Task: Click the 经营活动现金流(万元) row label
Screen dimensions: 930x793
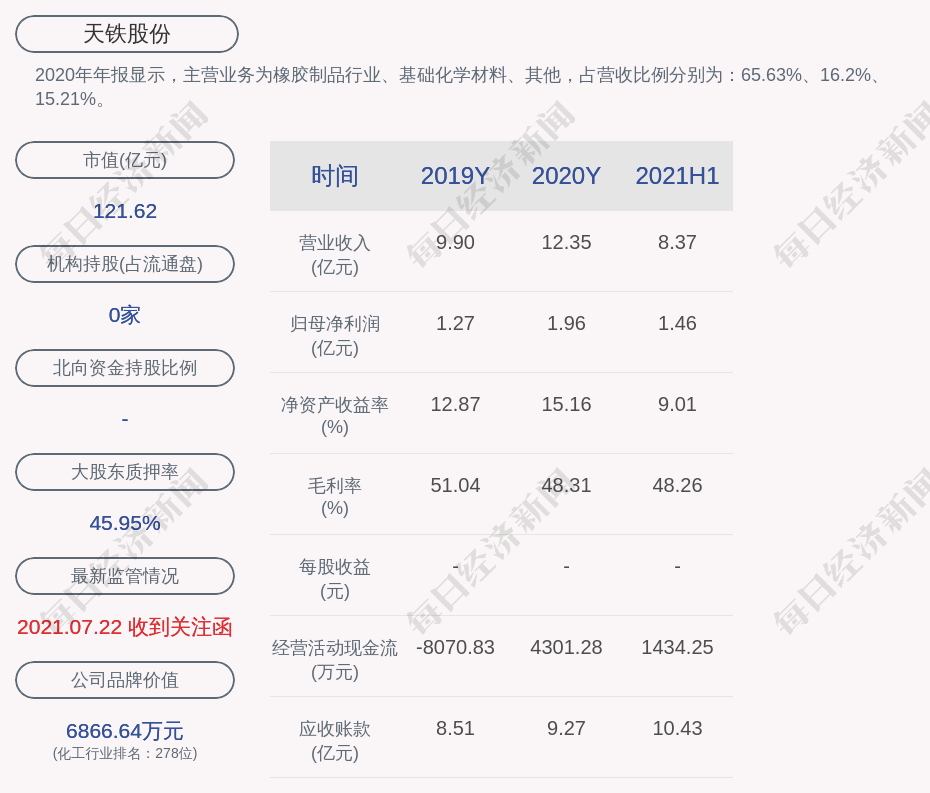Action: point(335,660)
